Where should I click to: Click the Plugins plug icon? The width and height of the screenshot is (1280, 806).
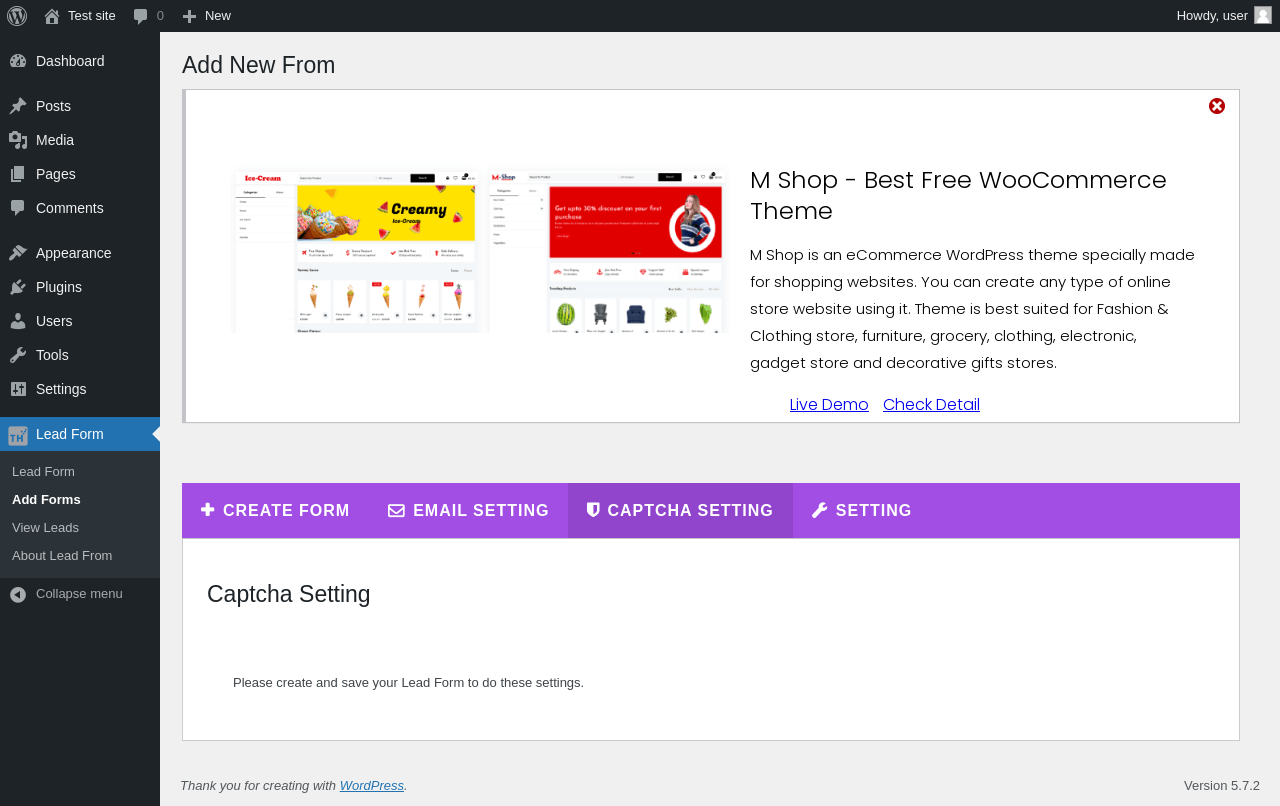click(x=18, y=287)
